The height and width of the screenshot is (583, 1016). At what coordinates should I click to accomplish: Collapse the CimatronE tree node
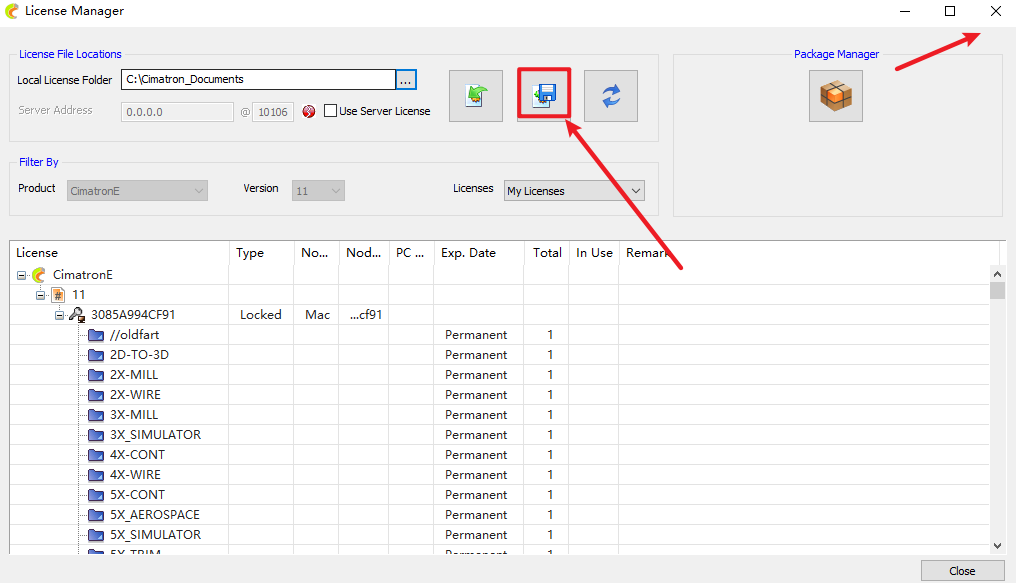[x=22, y=275]
